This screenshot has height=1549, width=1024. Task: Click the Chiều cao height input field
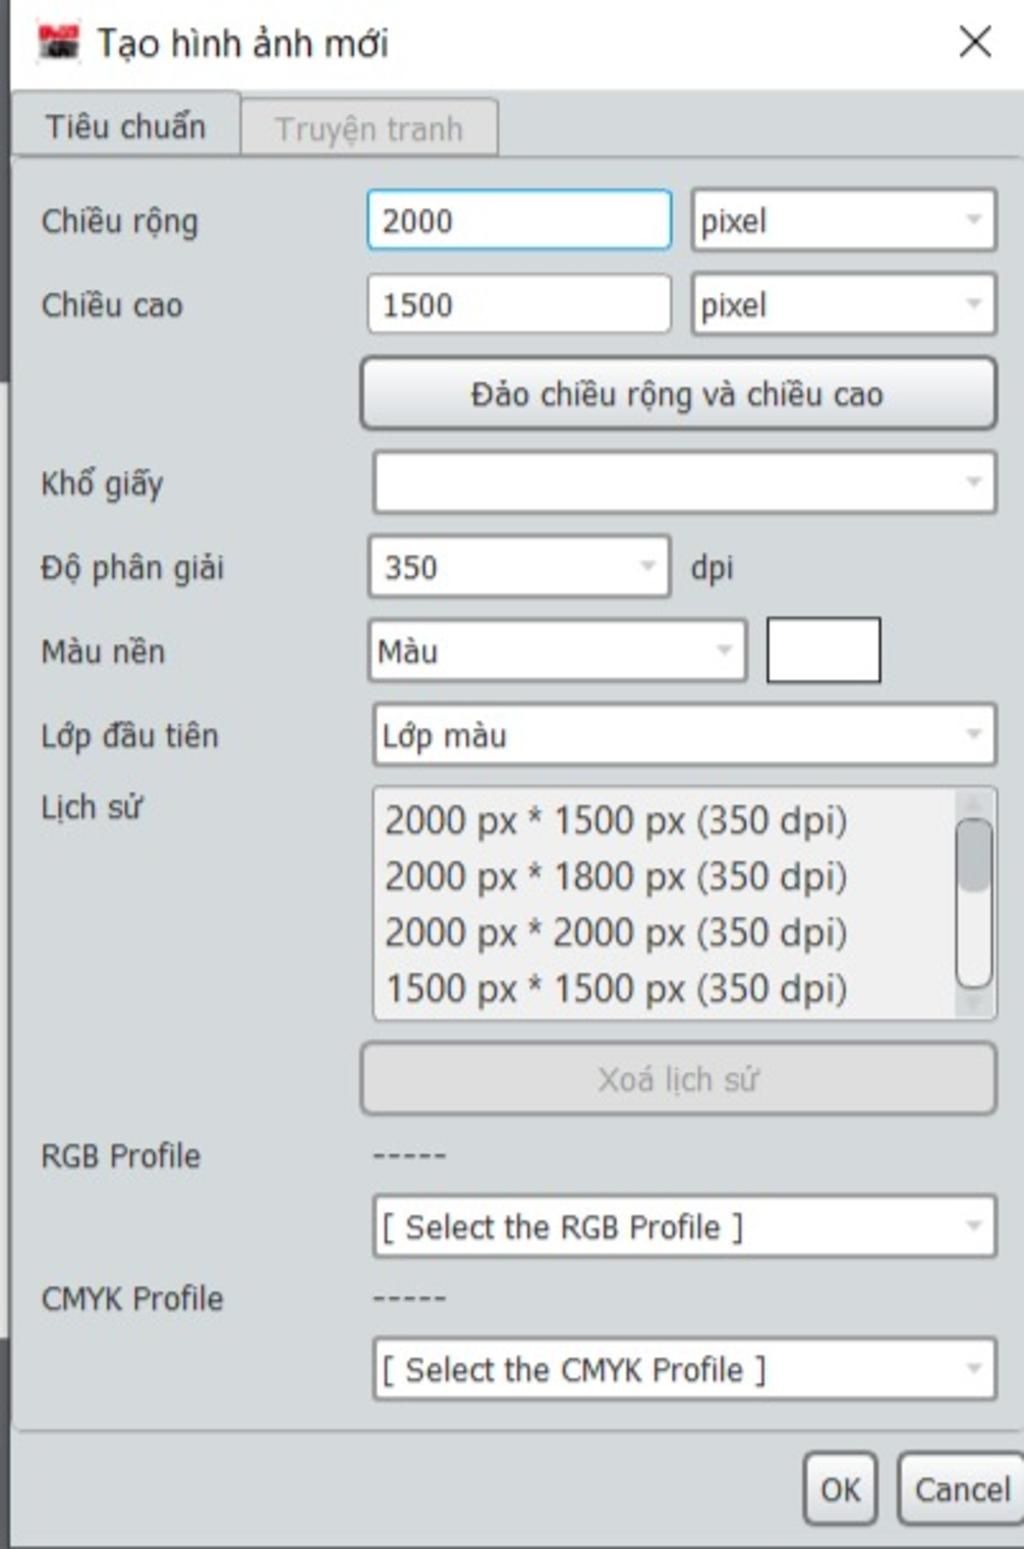point(519,304)
